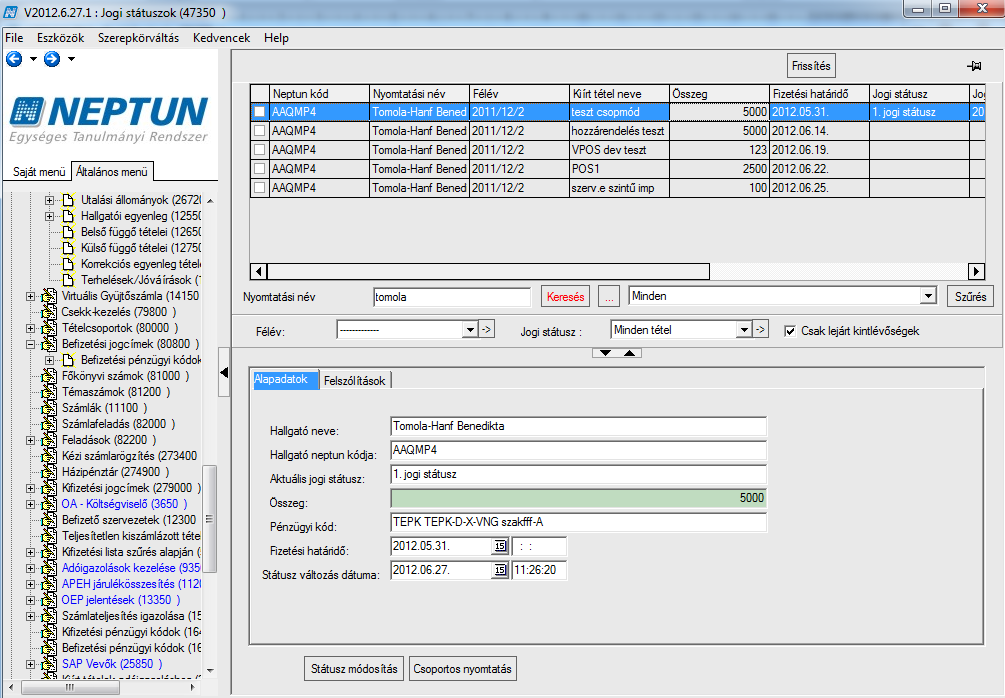This screenshot has height=698, width=1005.
Task: Open dropdown arrow next to back button
Action: 33,59
